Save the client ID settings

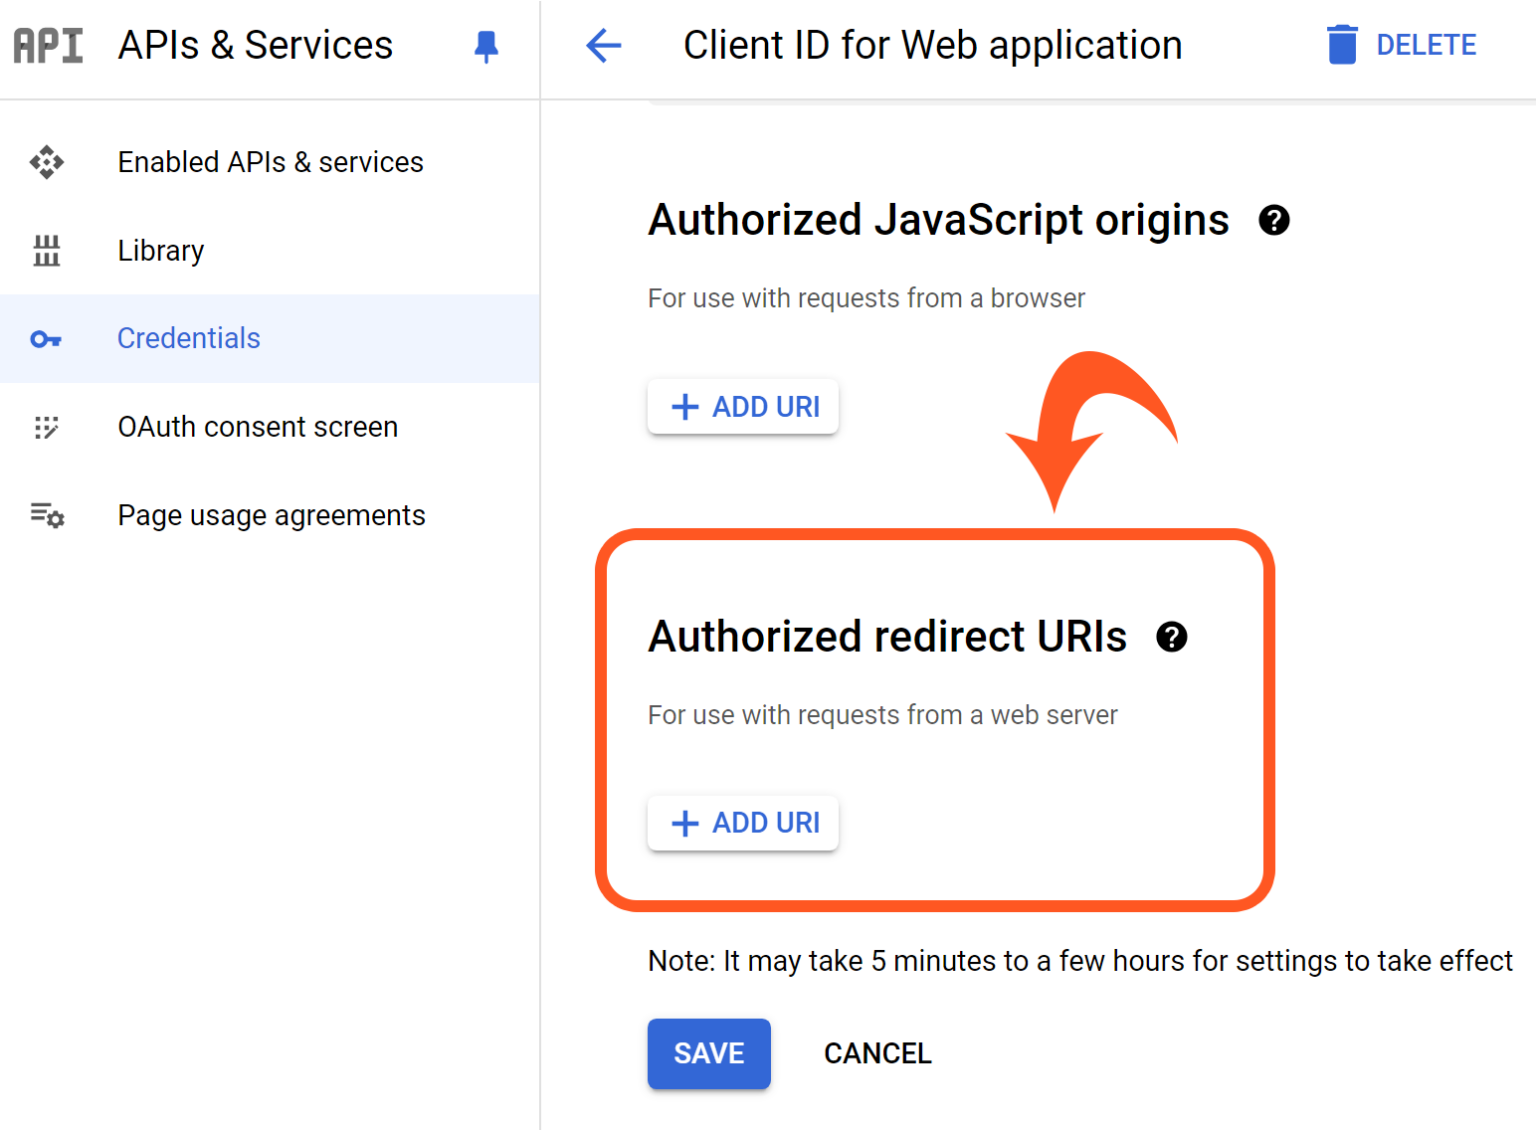pos(709,1053)
